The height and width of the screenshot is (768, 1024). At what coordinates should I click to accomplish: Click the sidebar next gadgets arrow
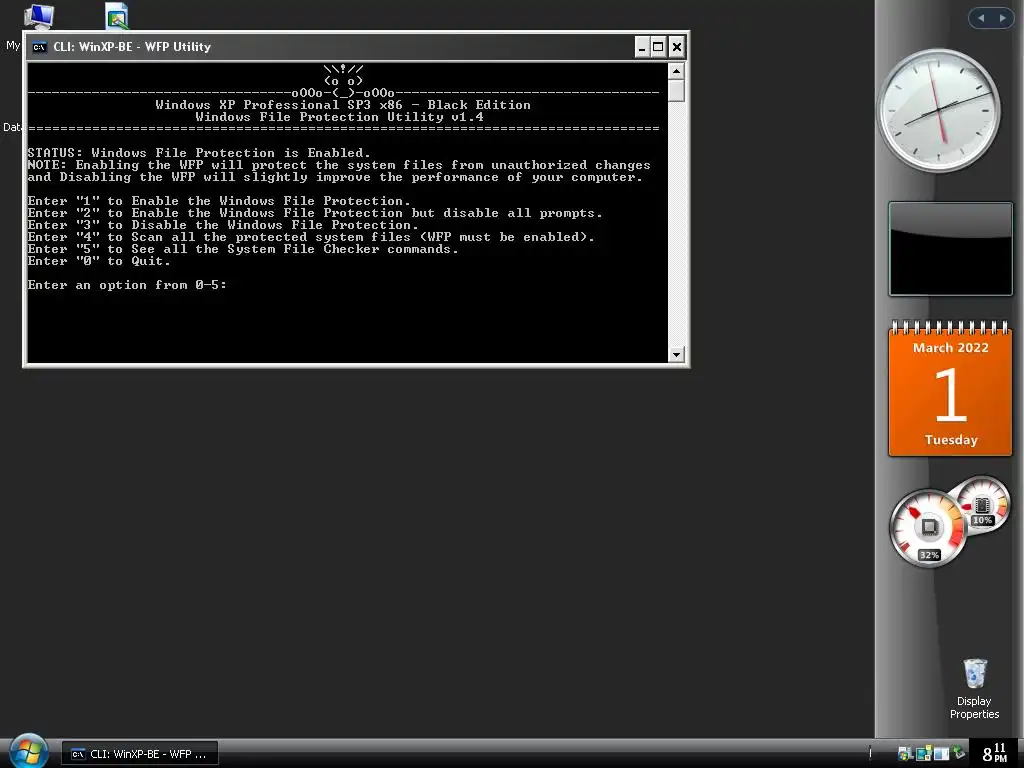[1002, 18]
